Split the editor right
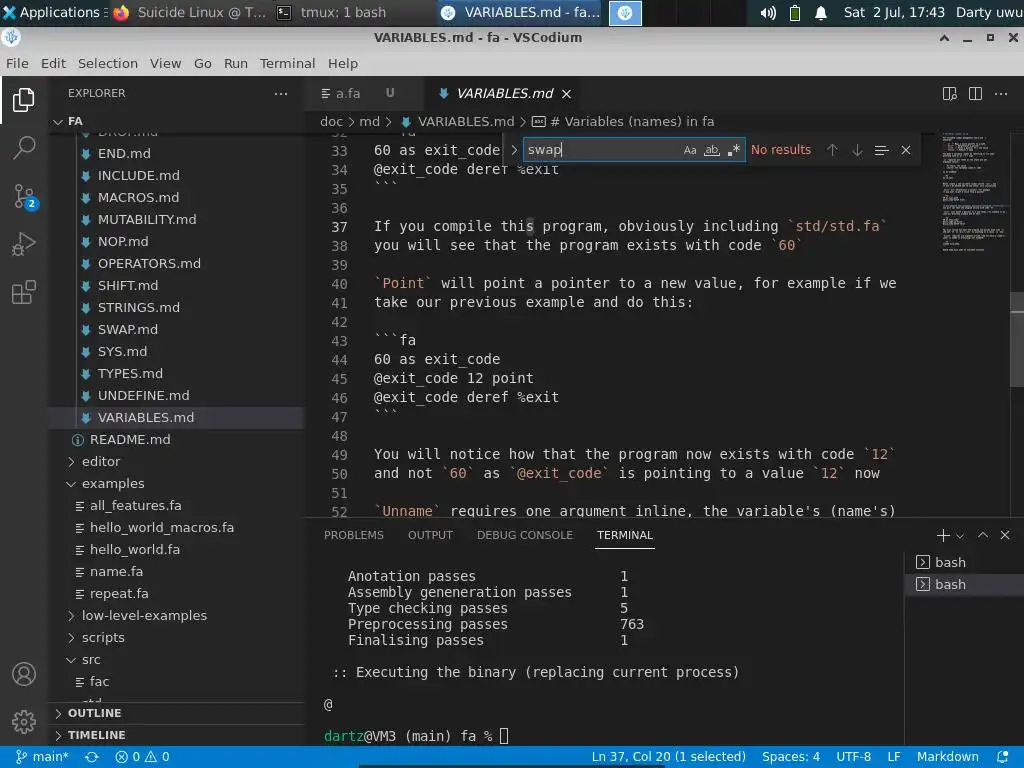This screenshot has height=768, width=1024. coord(975,93)
